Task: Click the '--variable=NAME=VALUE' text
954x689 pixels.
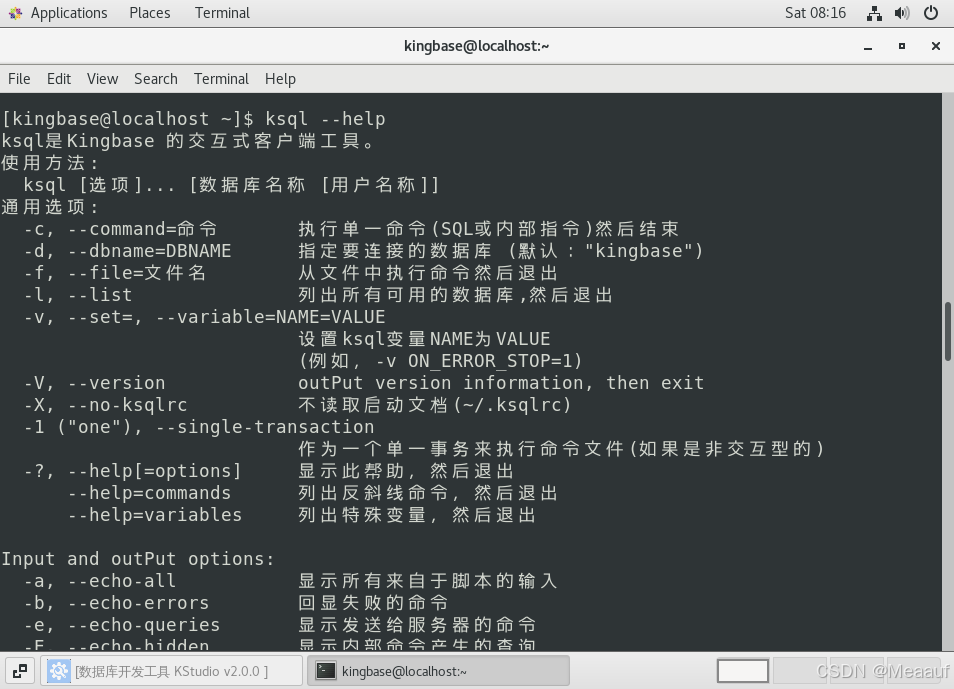Action: [x=271, y=317]
